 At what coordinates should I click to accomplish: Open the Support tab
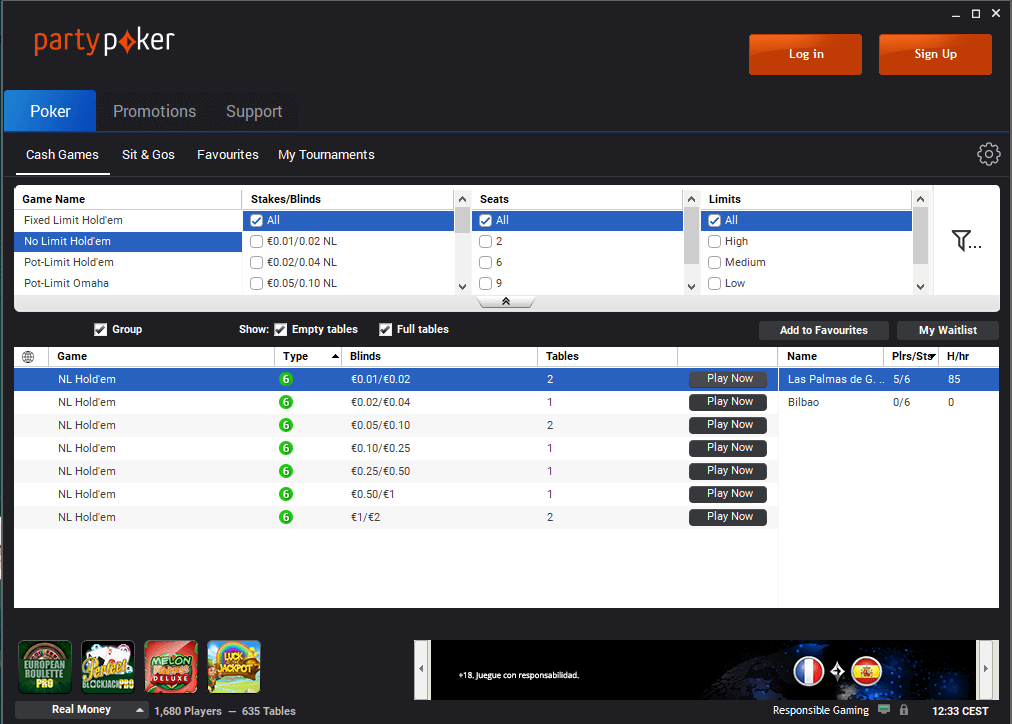pos(254,111)
